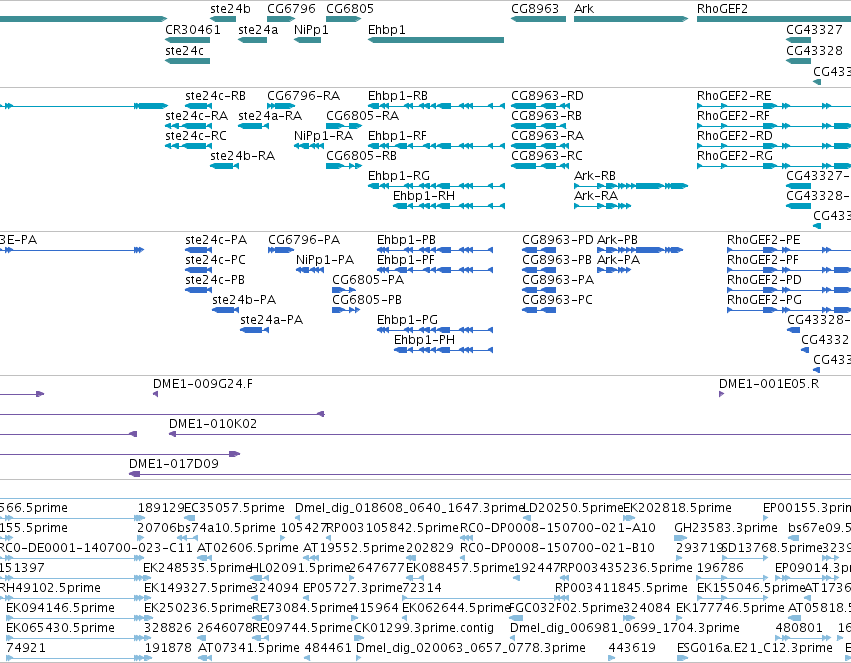This screenshot has width=851, height=663.
Task: Select protein CG6805-PA
Action: click(x=344, y=290)
